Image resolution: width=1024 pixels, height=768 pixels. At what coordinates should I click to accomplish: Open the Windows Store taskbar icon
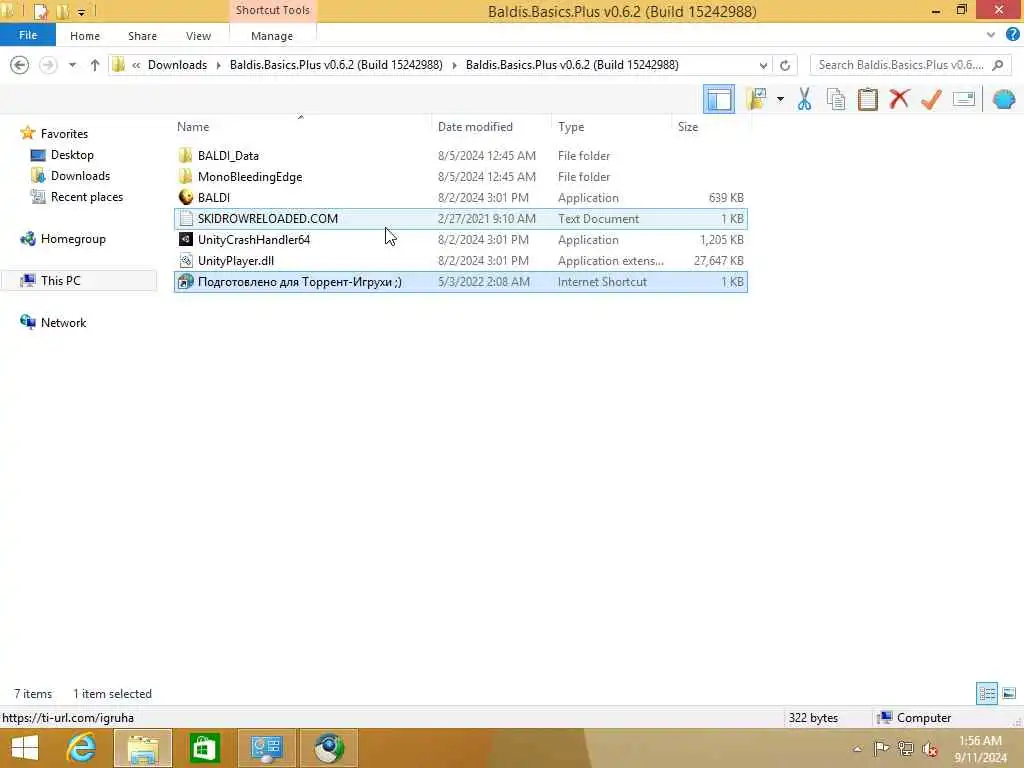tap(204, 748)
